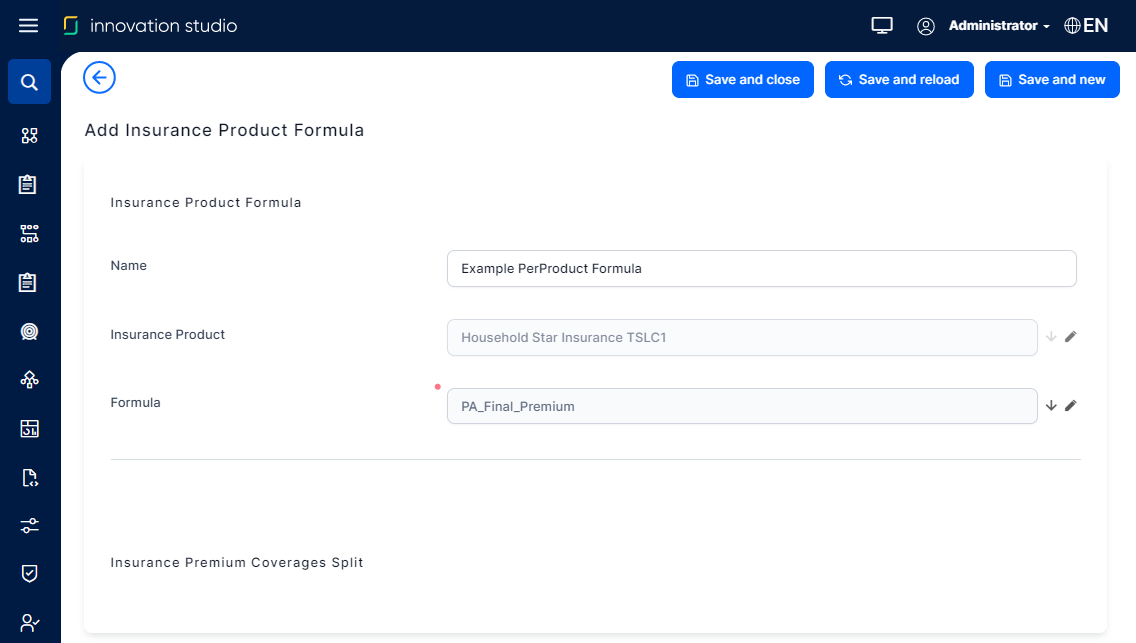The height and width of the screenshot is (643, 1136).
Task: Click the sidebar search icon
Action: point(29,82)
